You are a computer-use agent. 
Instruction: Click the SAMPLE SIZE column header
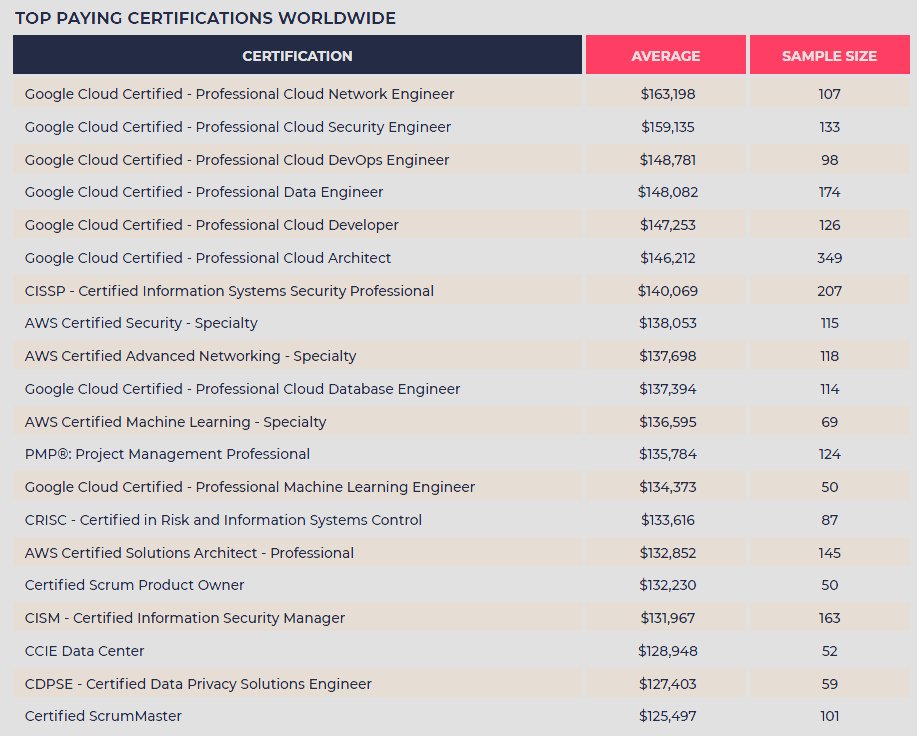(x=829, y=55)
